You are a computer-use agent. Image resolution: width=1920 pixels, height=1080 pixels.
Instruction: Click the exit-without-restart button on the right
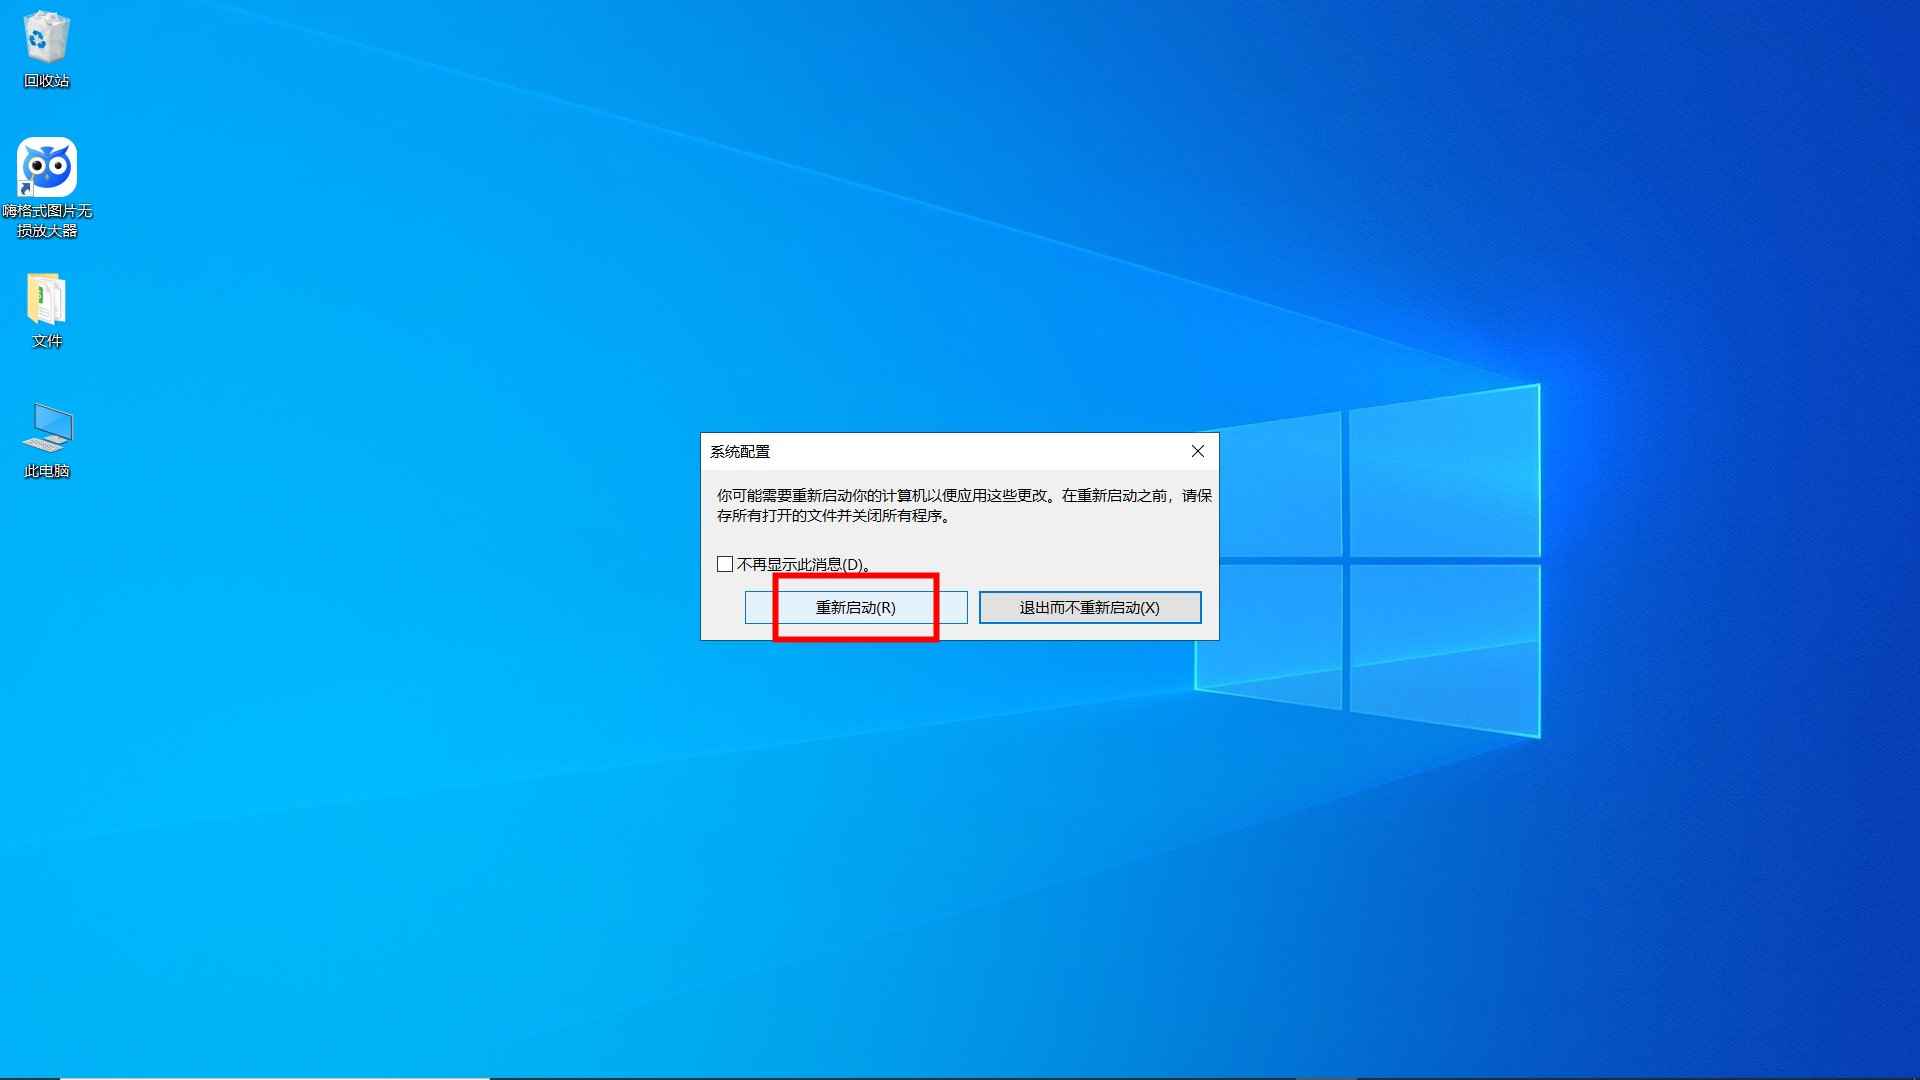[1089, 607]
